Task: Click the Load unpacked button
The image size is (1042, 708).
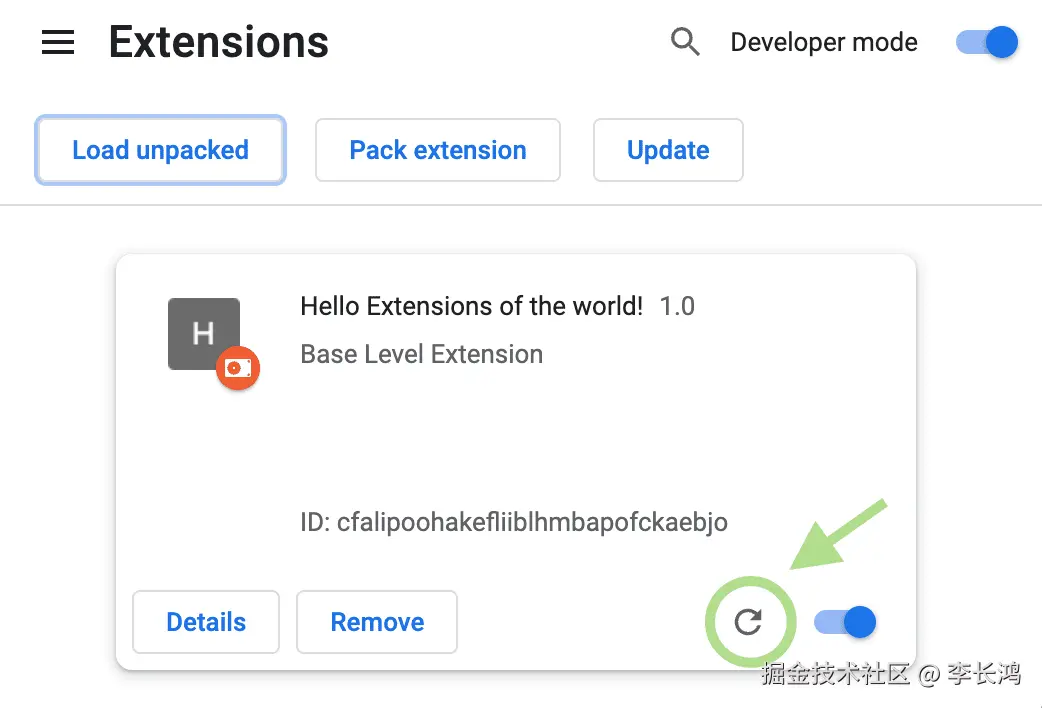Action: click(x=160, y=151)
